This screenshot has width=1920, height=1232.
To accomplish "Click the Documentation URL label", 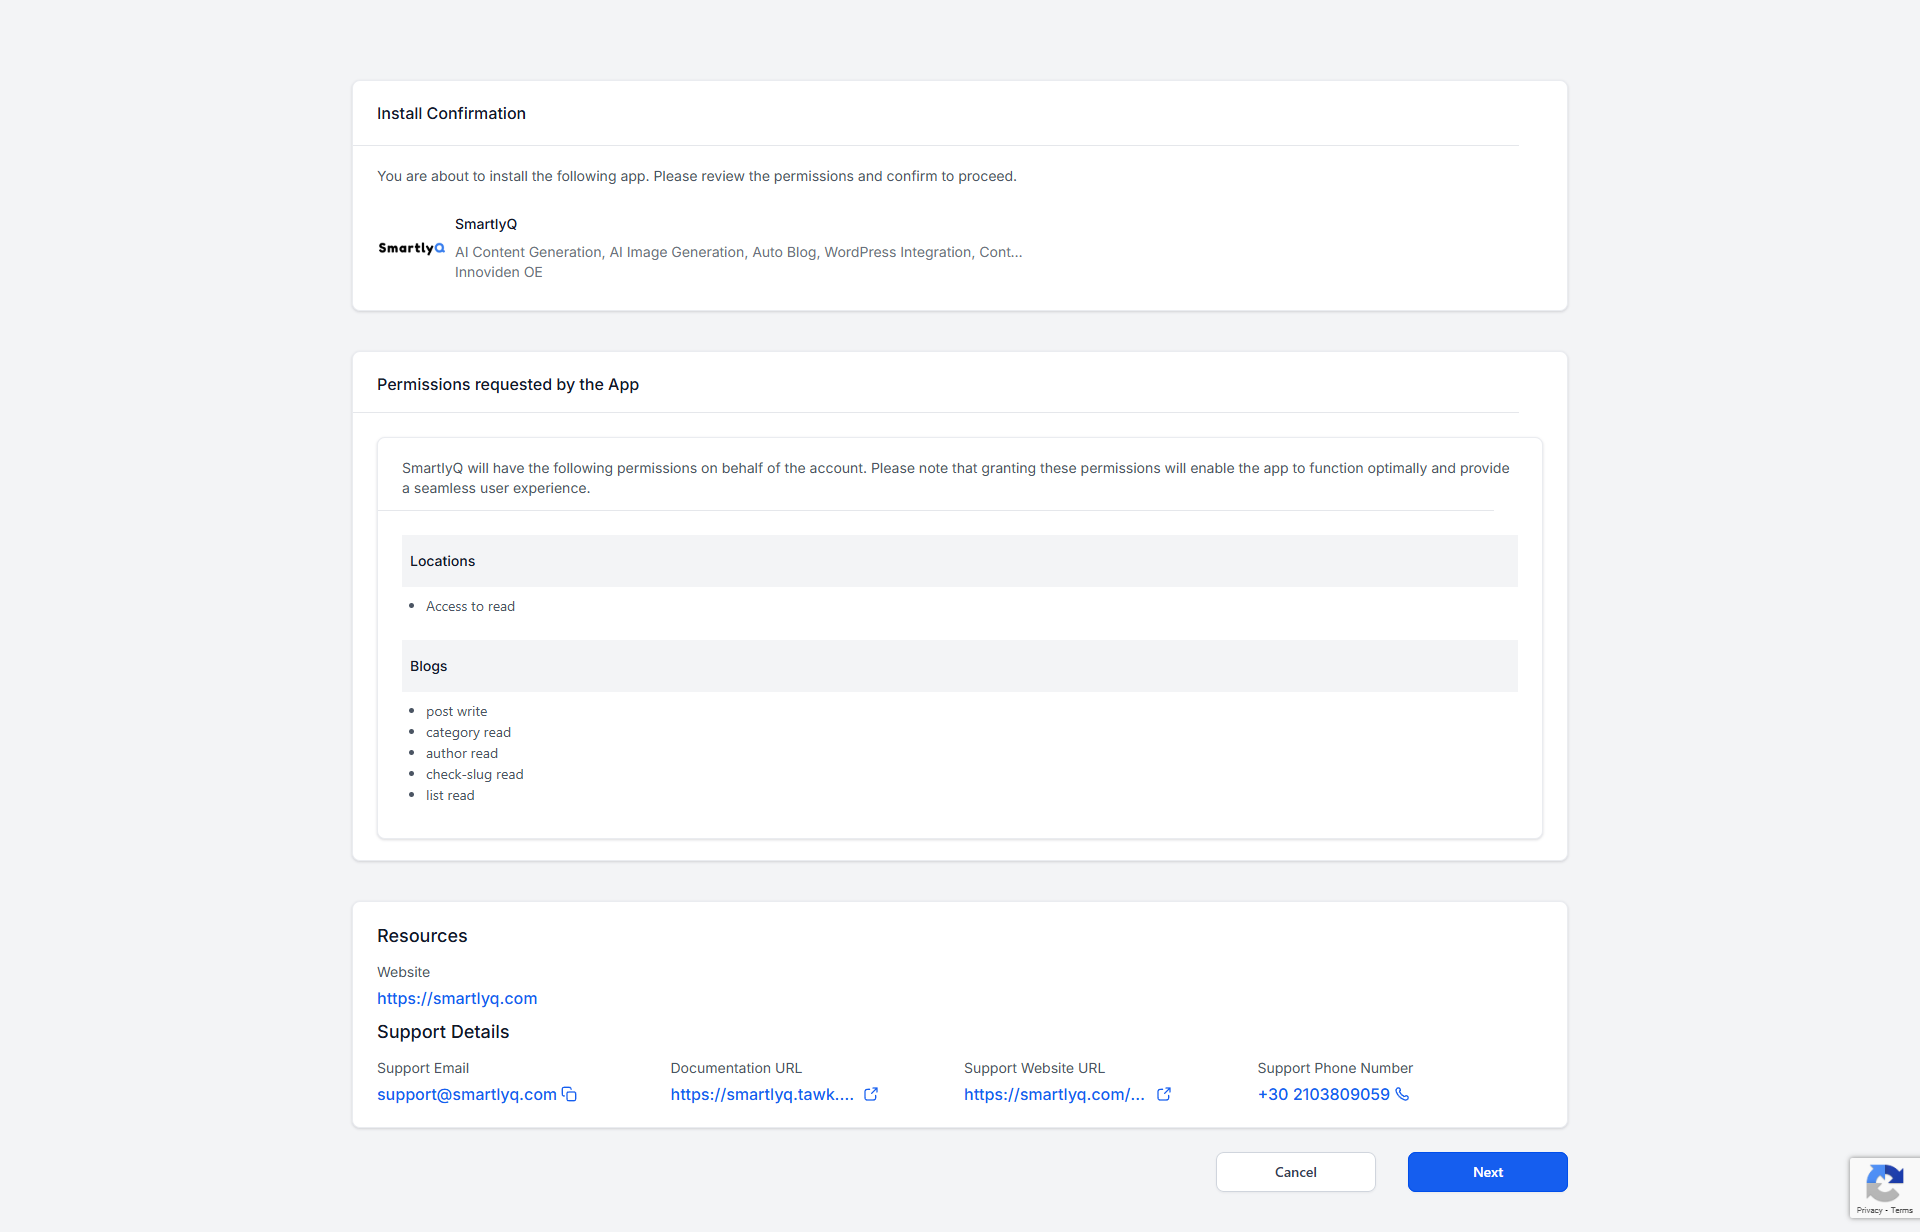I will [x=736, y=1068].
